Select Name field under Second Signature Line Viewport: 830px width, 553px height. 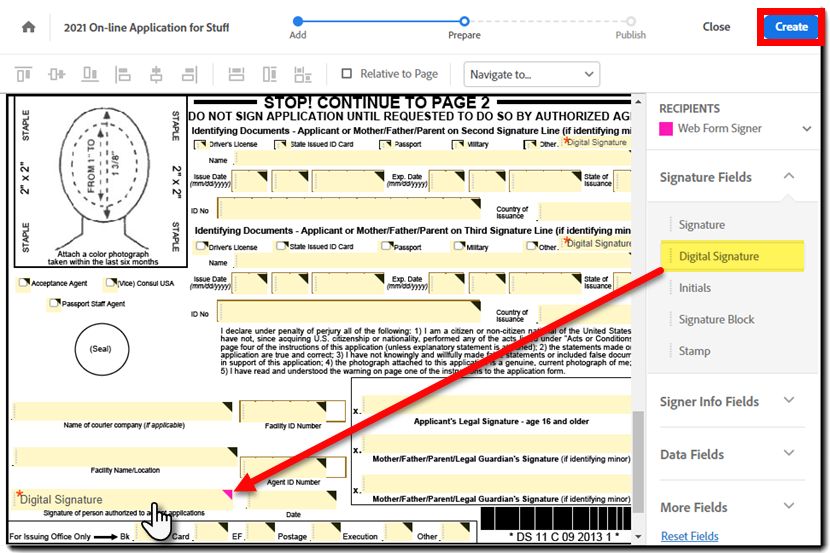pyautogui.click(x=433, y=159)
